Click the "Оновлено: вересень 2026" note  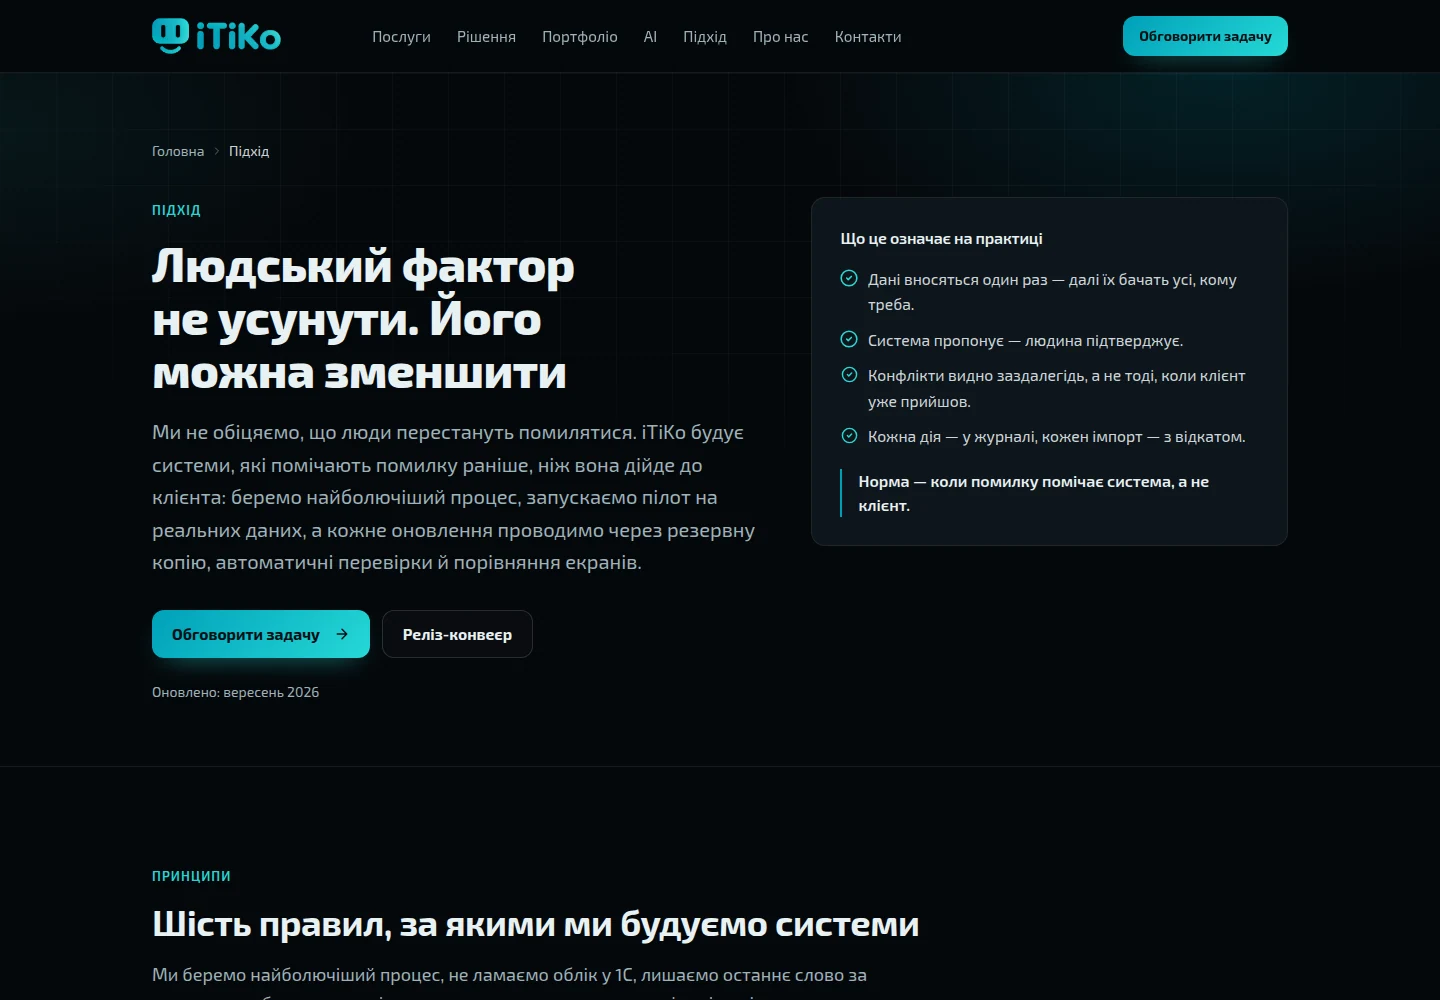pyautogui.click(x=235, y=692)
